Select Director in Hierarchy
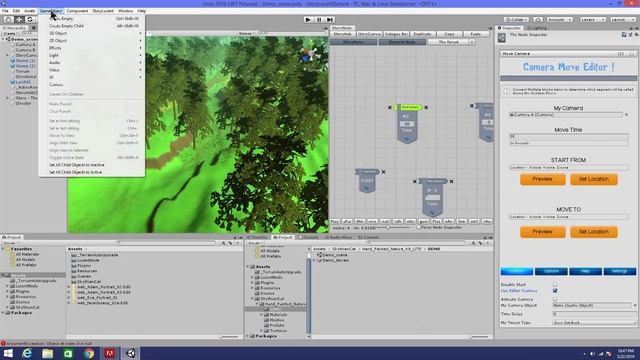This screenshot has height=360, width=640. pyautogui.click(x=23, y=103)
